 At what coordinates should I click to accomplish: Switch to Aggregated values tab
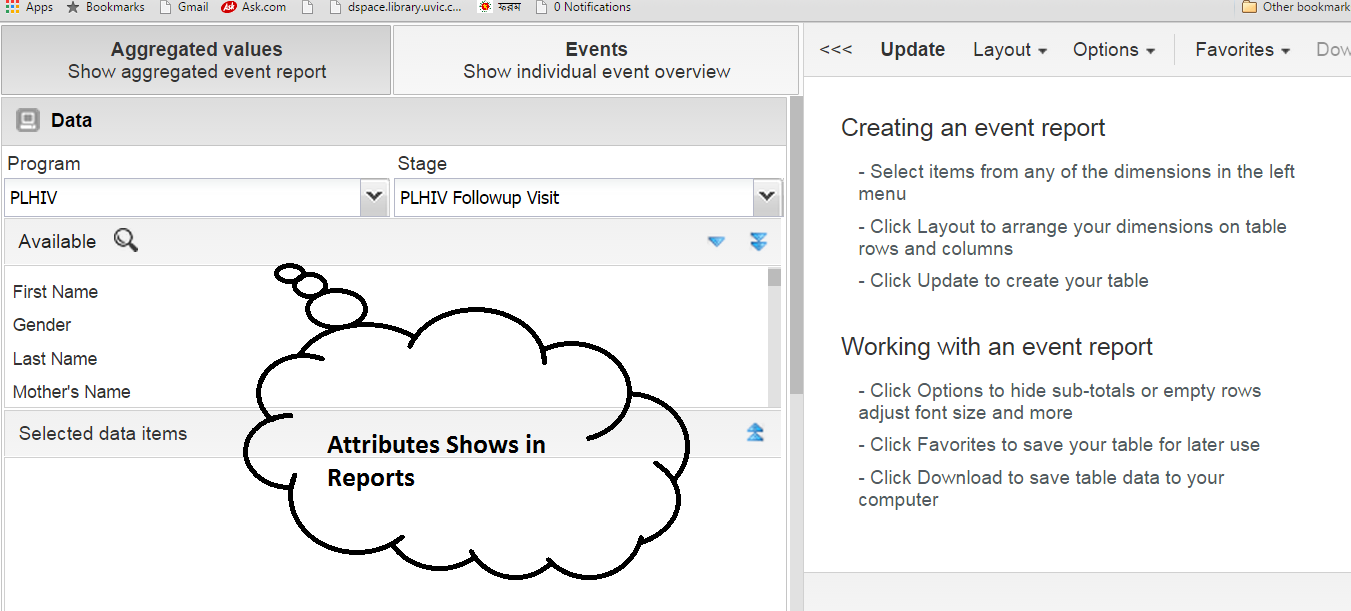[196, 60]
